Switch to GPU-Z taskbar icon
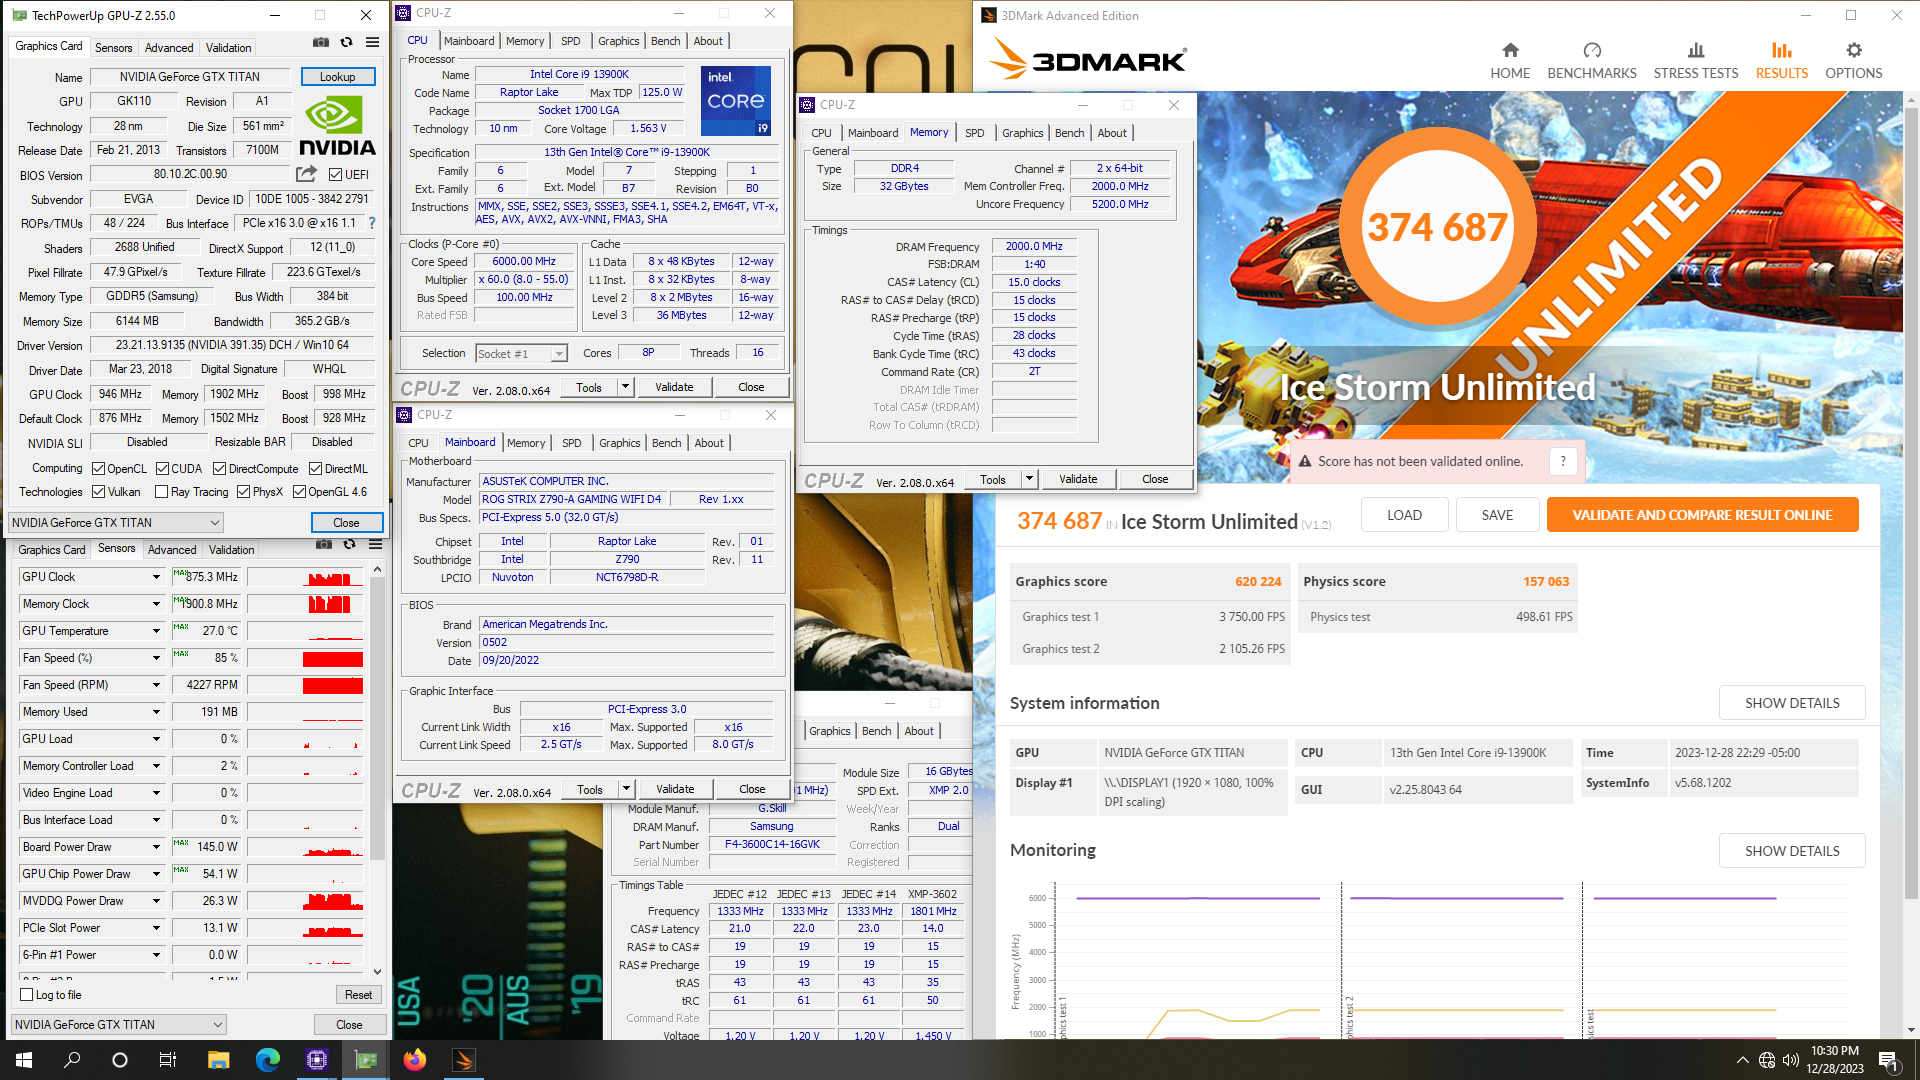Image resolution: width=1920 pixels, height=1080 pixels. click(366, 1060)
